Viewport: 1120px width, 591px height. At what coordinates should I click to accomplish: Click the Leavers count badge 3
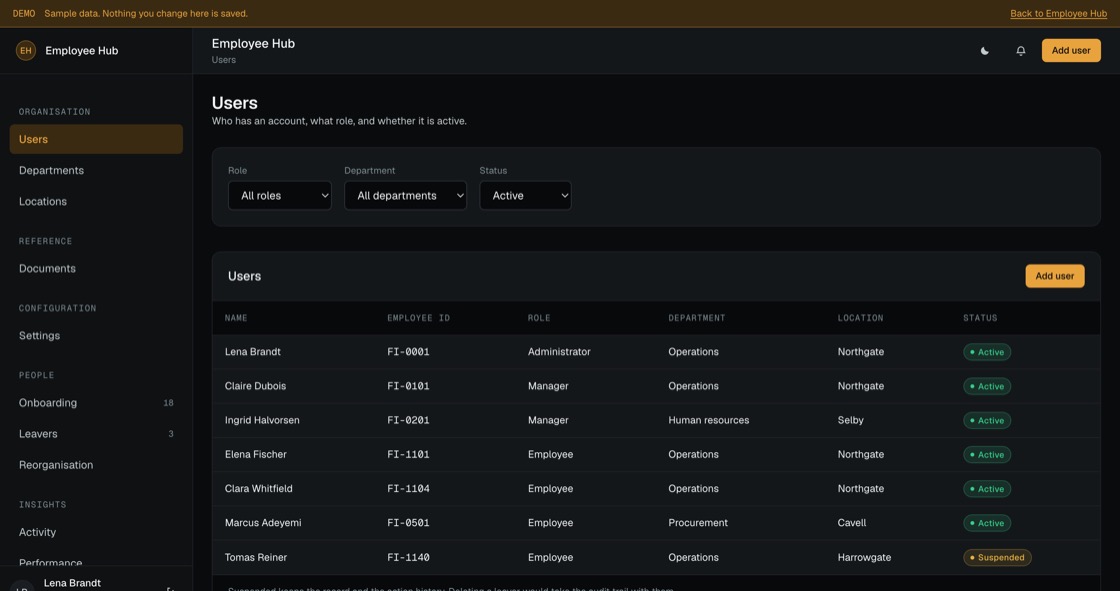pyautogui.click(x=171, y=434)
